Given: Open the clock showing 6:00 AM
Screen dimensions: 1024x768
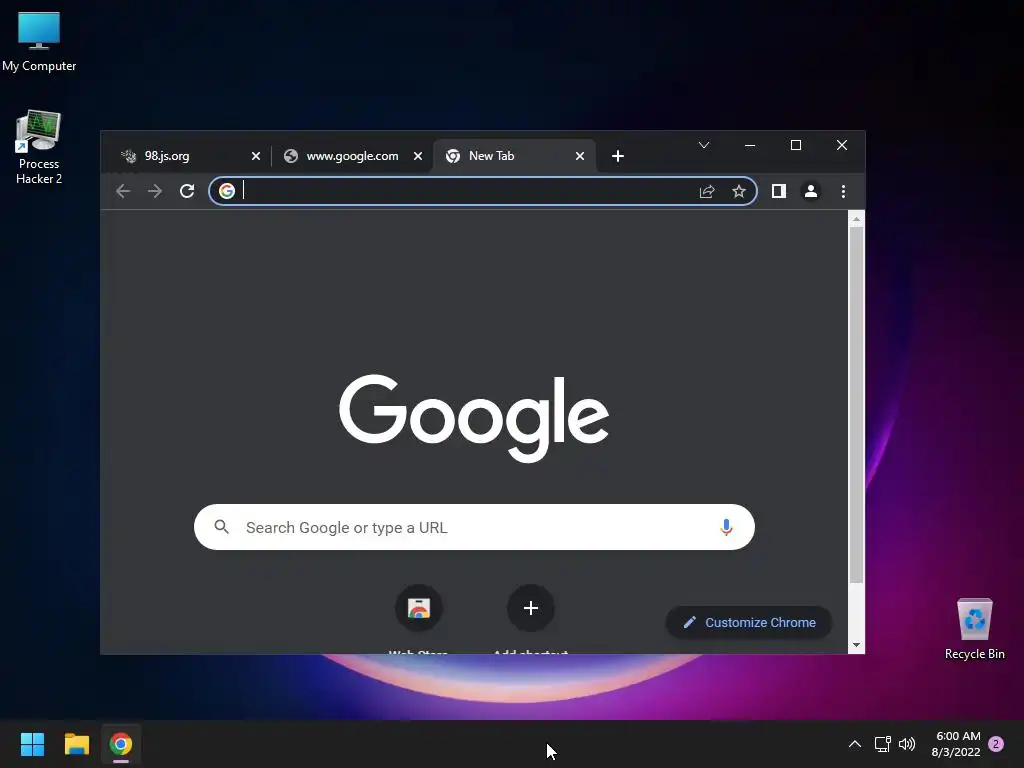Looking at the screenshot, I should pos(957,744).
